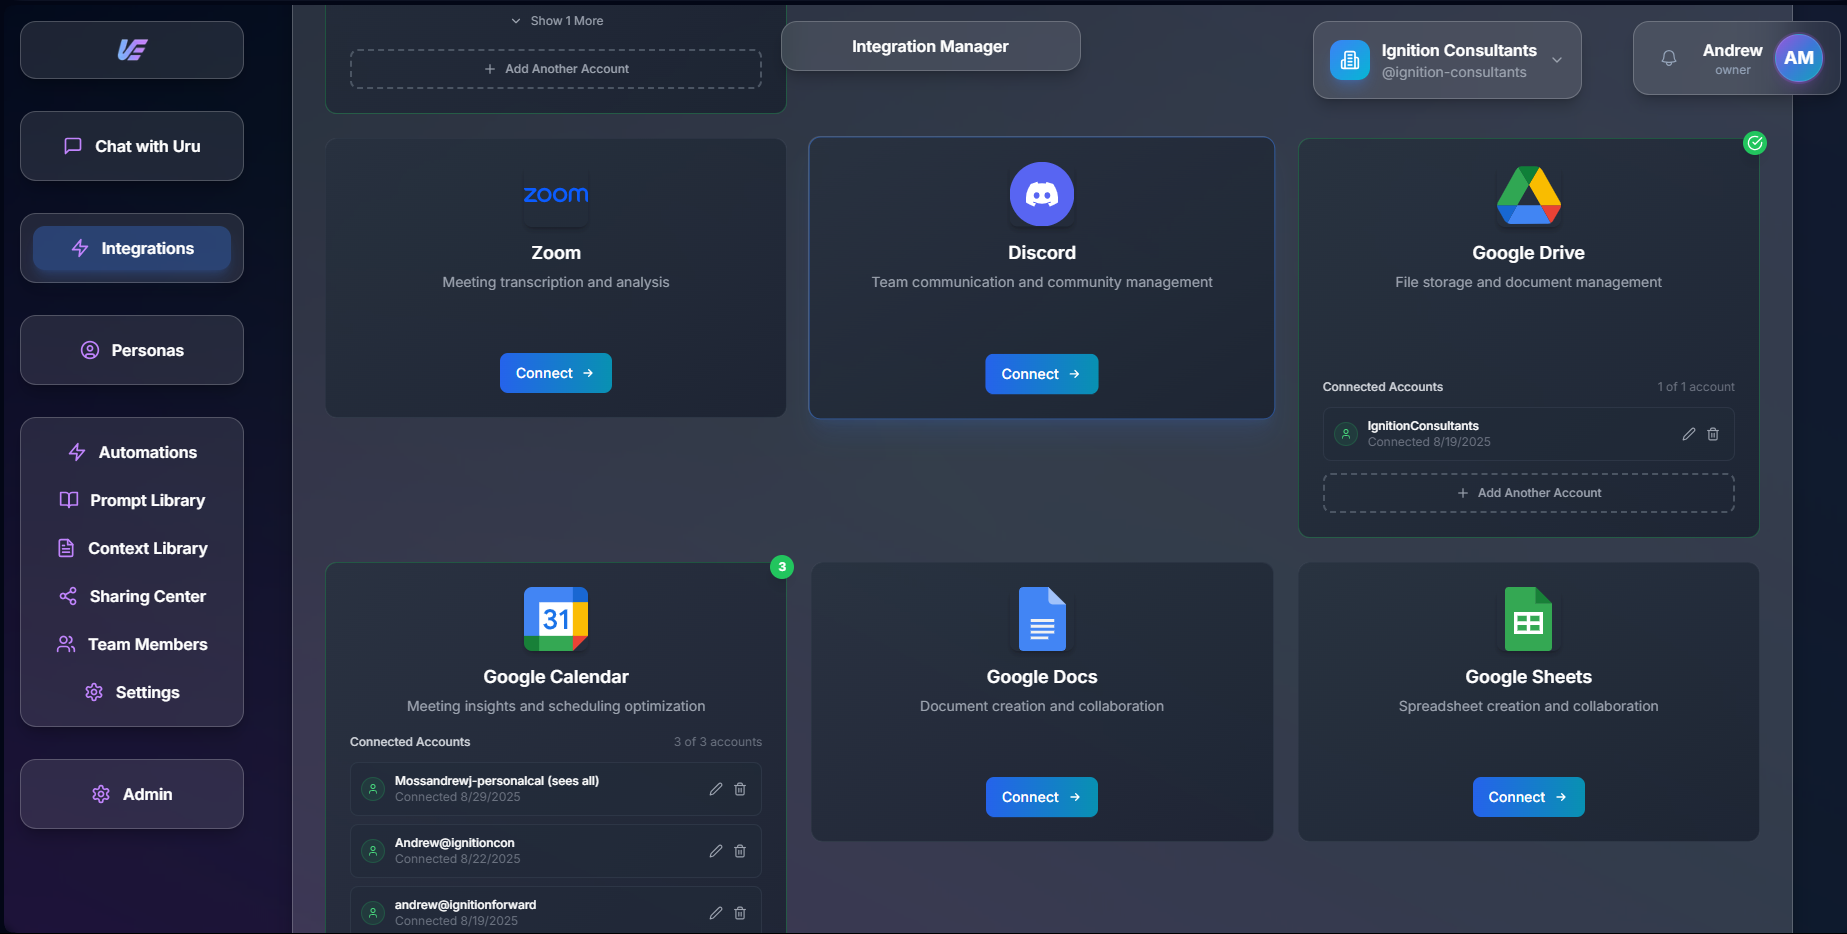Select the Integrations sidebar icon
This screenshot has height=934, width=1847.
131,248
